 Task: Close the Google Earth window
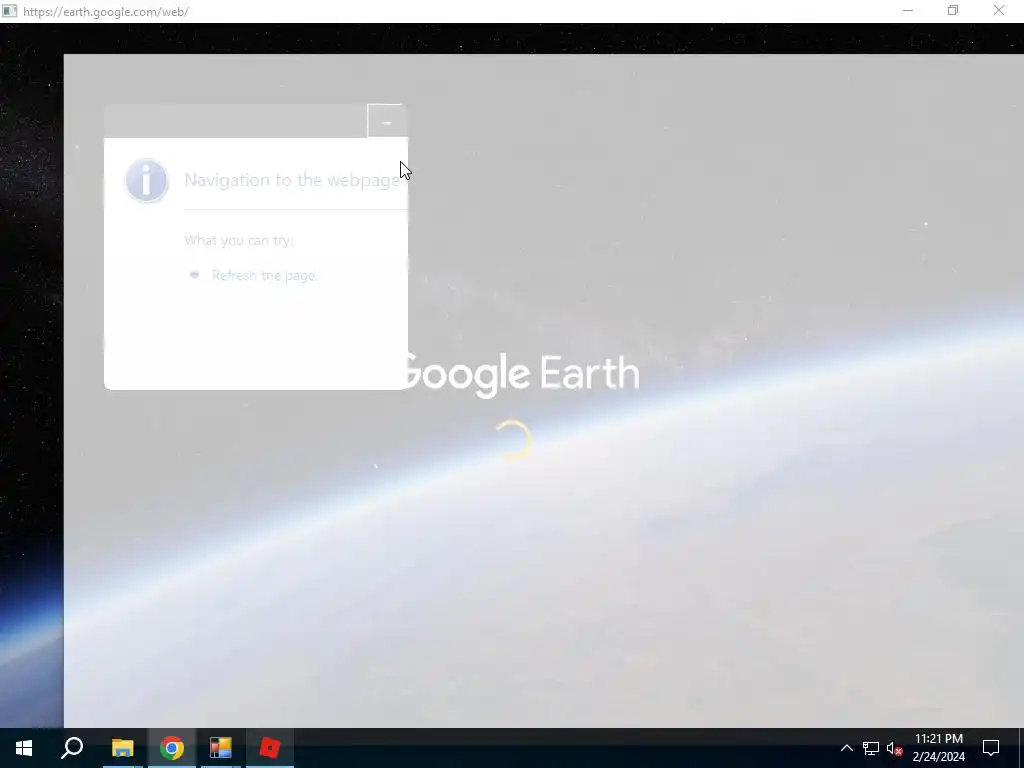tap(999, 11)
